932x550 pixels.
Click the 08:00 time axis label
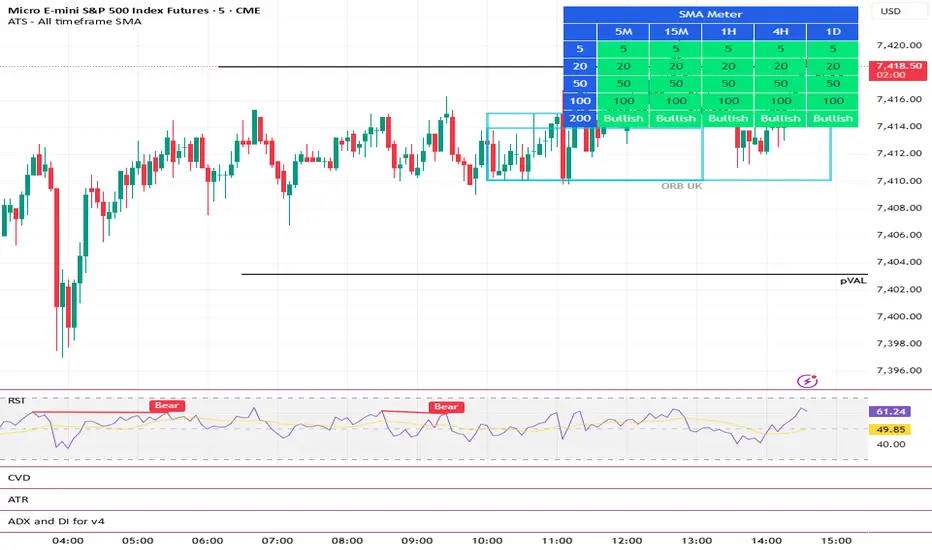tap(347, 540)
